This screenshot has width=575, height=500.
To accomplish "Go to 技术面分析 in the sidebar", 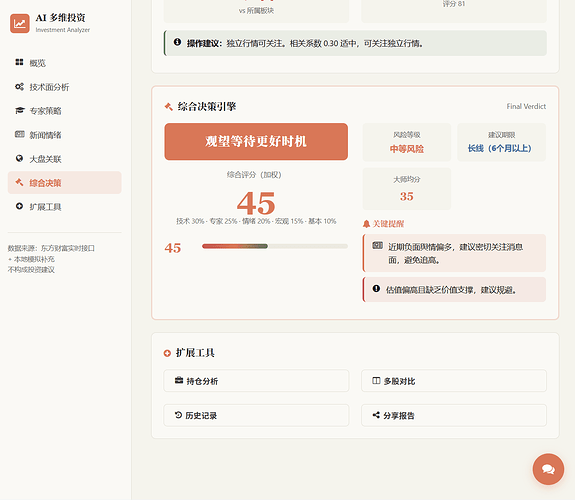I will point(65,87).
